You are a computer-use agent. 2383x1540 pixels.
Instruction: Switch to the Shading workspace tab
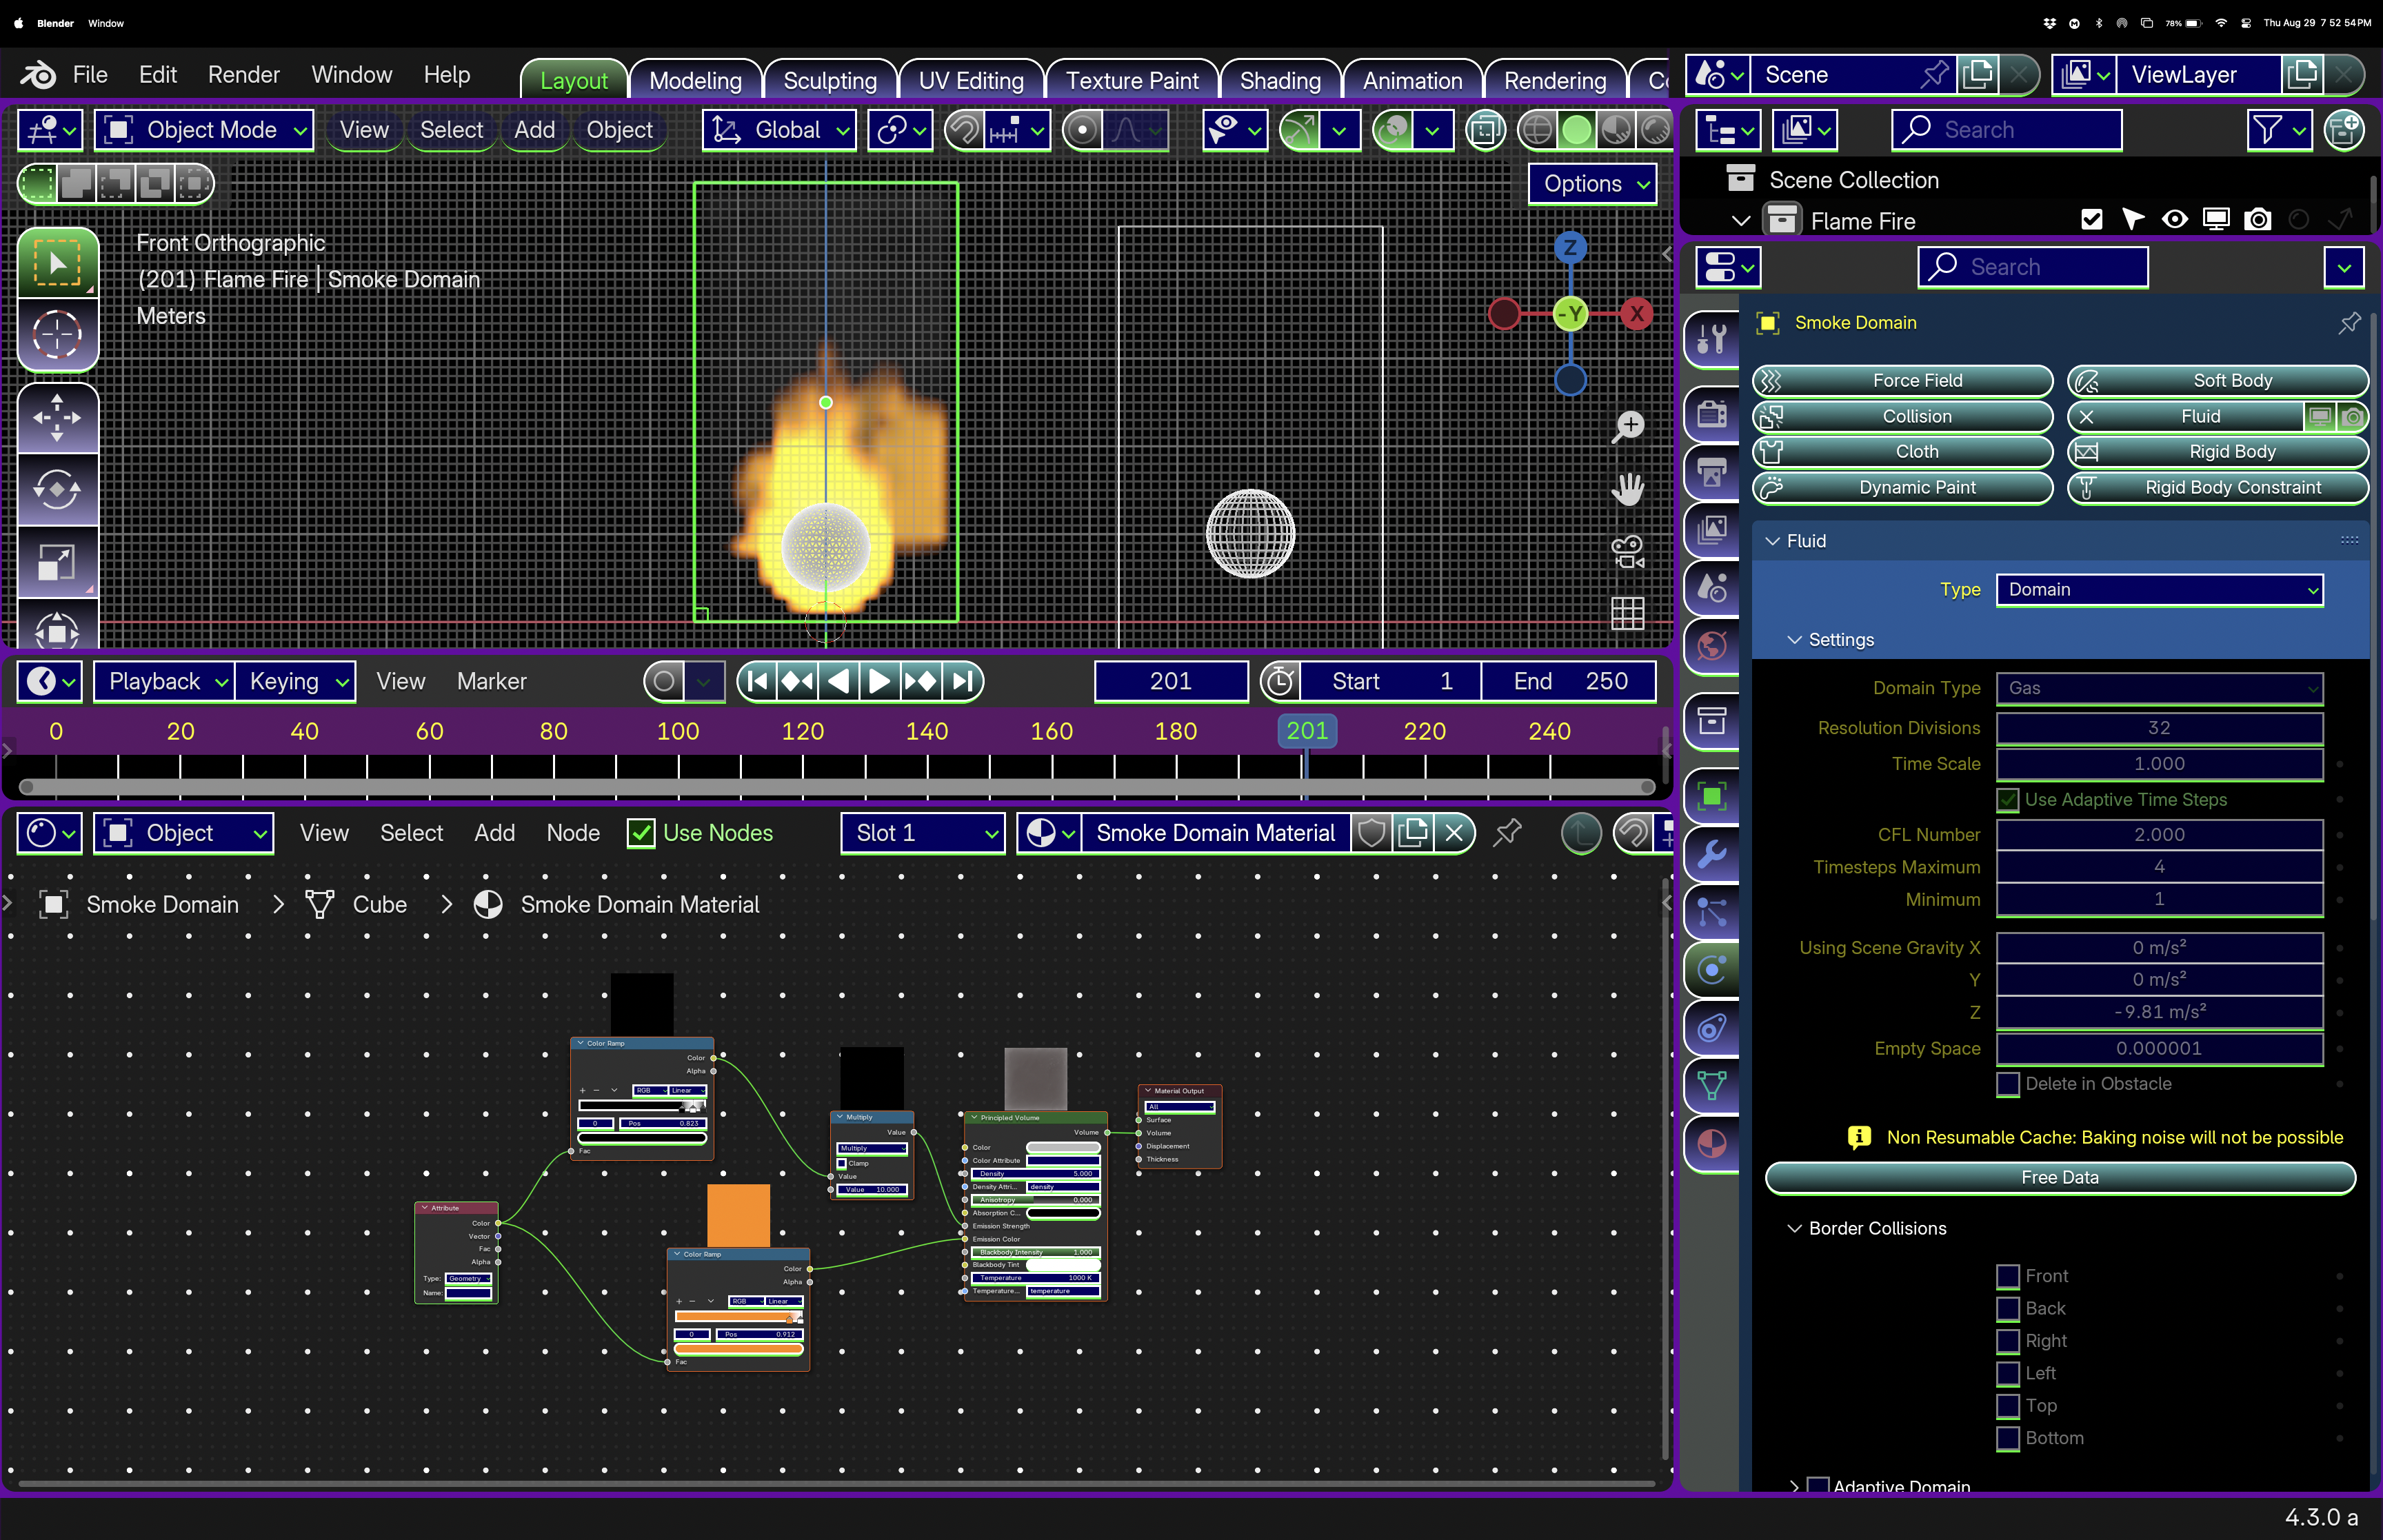(1279, 80)
